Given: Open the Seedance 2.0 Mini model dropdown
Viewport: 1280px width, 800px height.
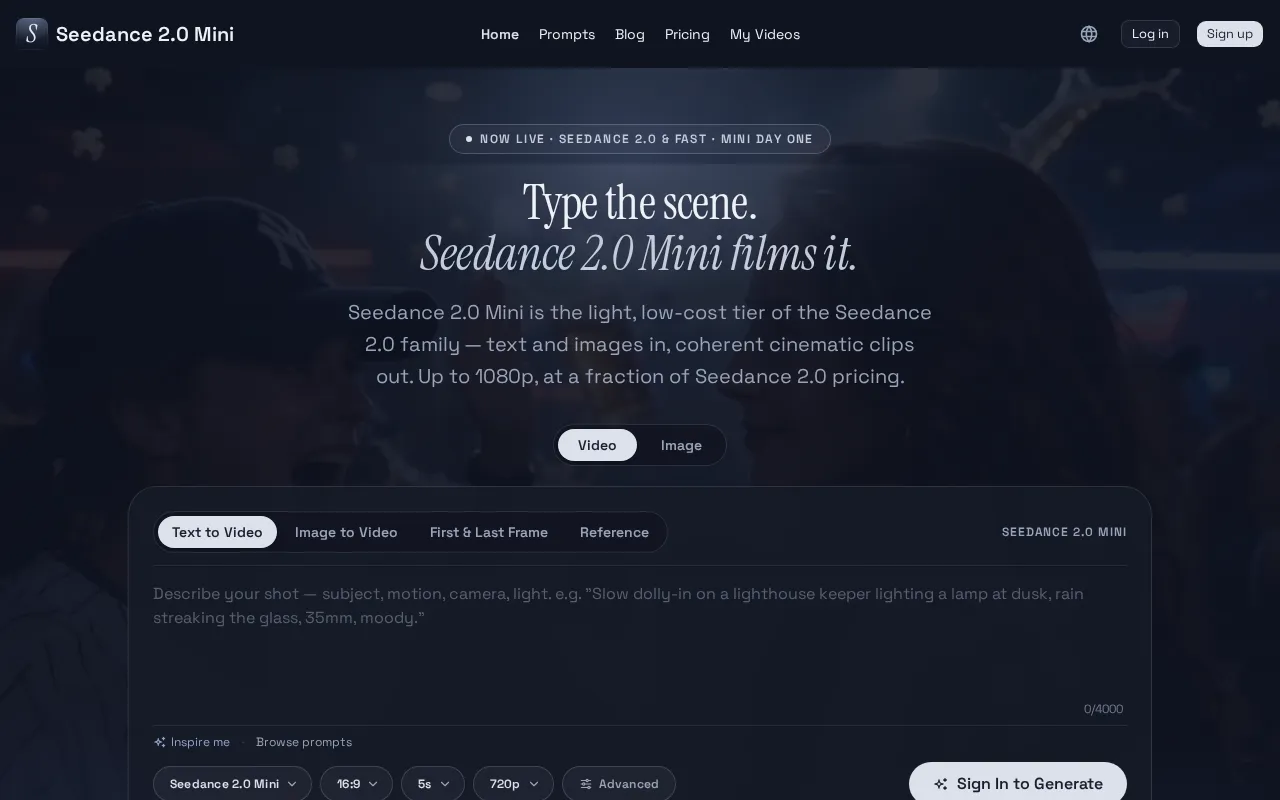Looking at the screenshot, I should (x=232, y=784).
